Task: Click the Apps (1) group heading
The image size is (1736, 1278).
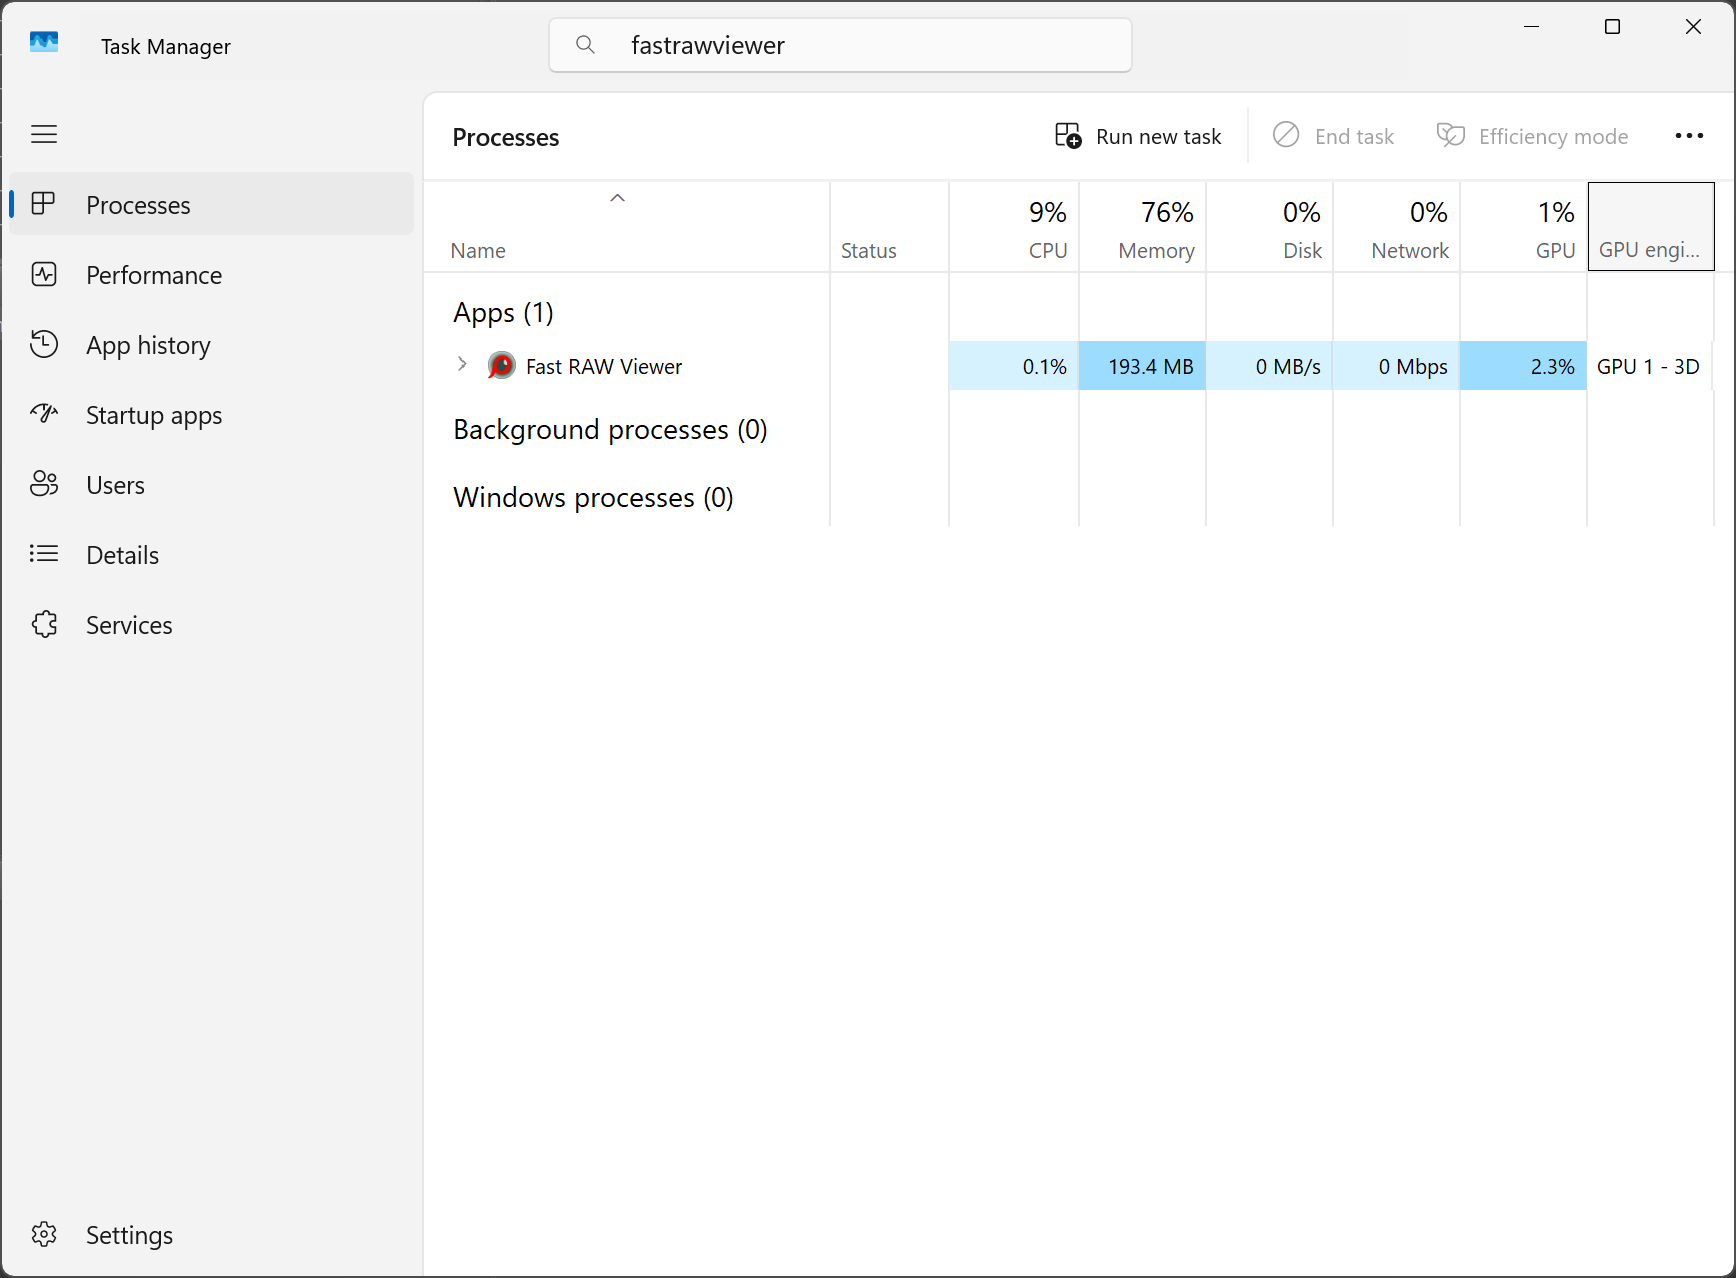Action: pos(503,313)
